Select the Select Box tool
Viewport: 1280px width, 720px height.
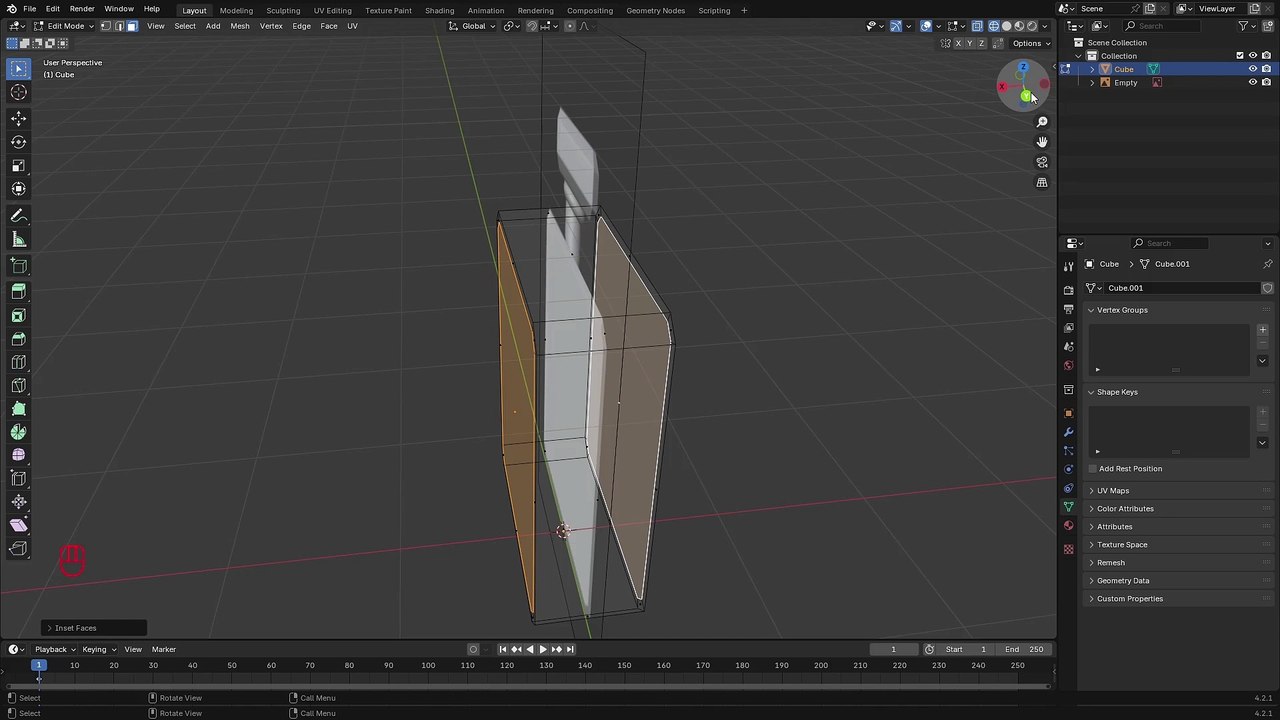[x=18, y=68]
